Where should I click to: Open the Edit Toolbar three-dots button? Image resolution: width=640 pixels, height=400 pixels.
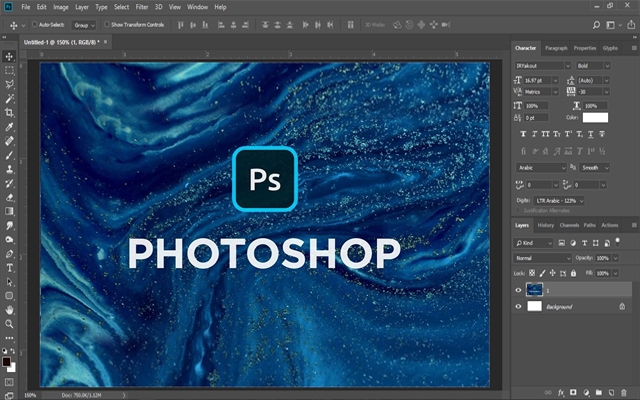click(x=9, y=338)
